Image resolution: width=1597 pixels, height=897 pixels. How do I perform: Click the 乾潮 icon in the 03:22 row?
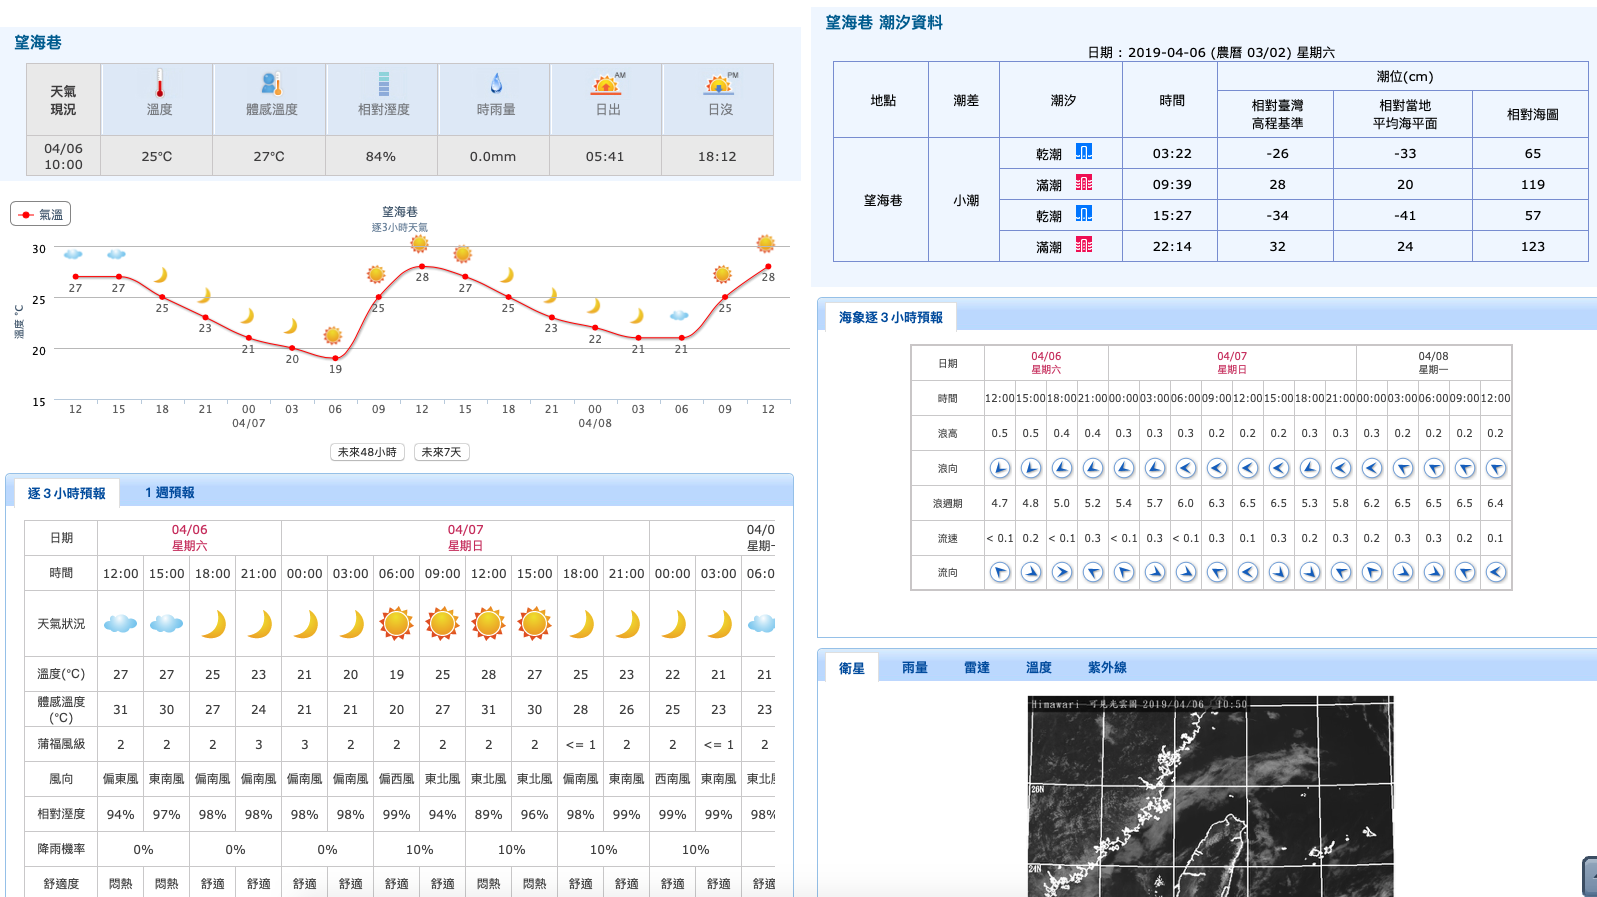[x=1084, y=152]
